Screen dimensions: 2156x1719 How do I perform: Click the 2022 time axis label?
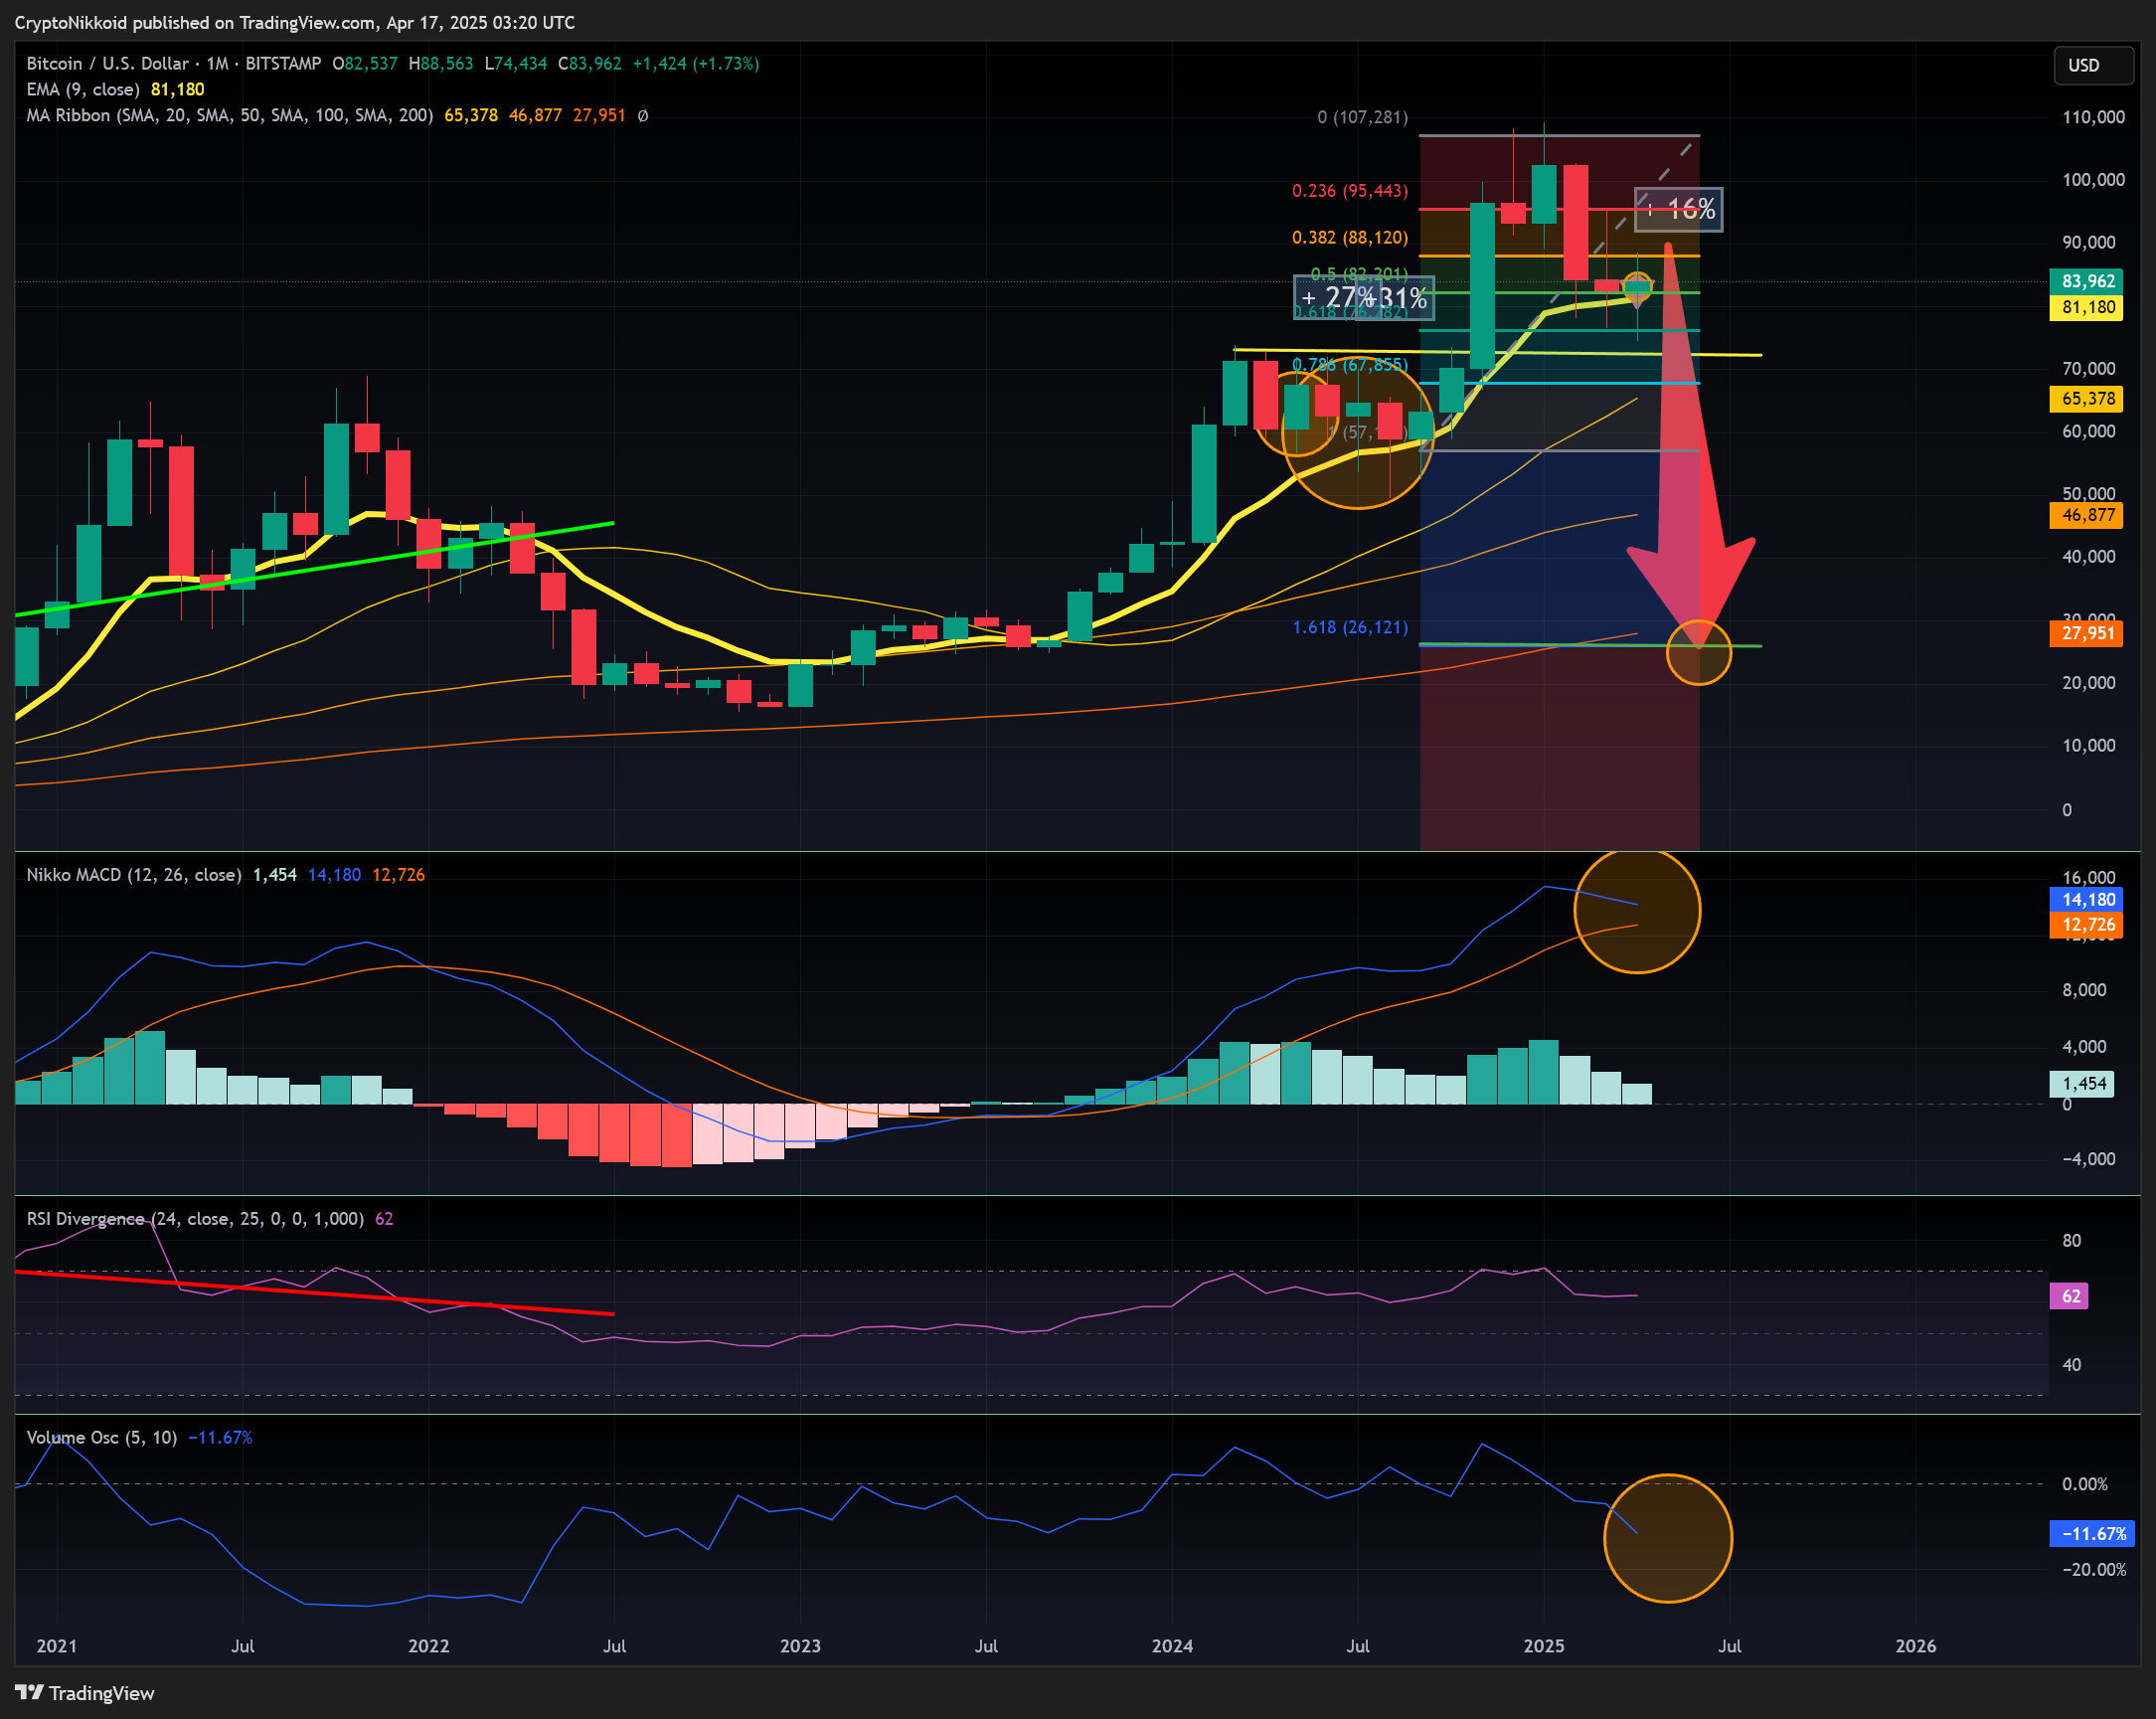(429, 1646)
